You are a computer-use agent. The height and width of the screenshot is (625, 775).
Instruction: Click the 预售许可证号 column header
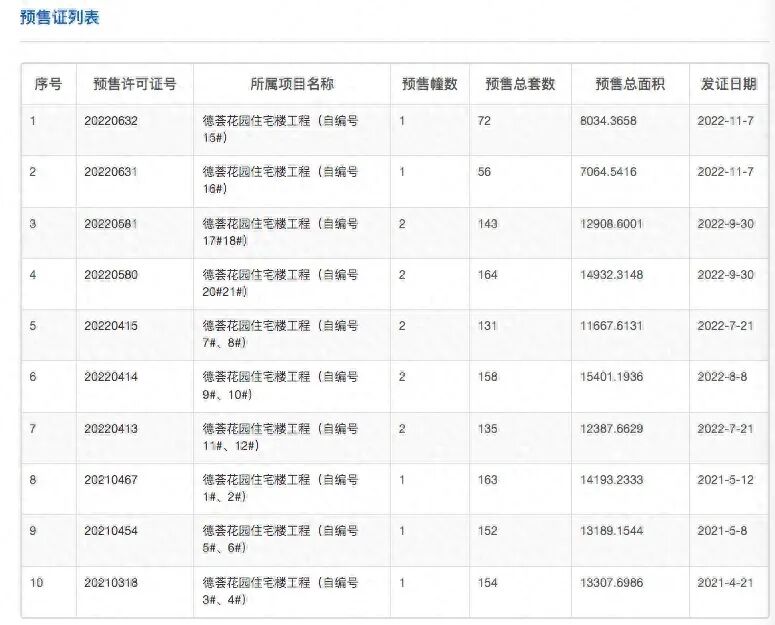[x=135, y=84]
